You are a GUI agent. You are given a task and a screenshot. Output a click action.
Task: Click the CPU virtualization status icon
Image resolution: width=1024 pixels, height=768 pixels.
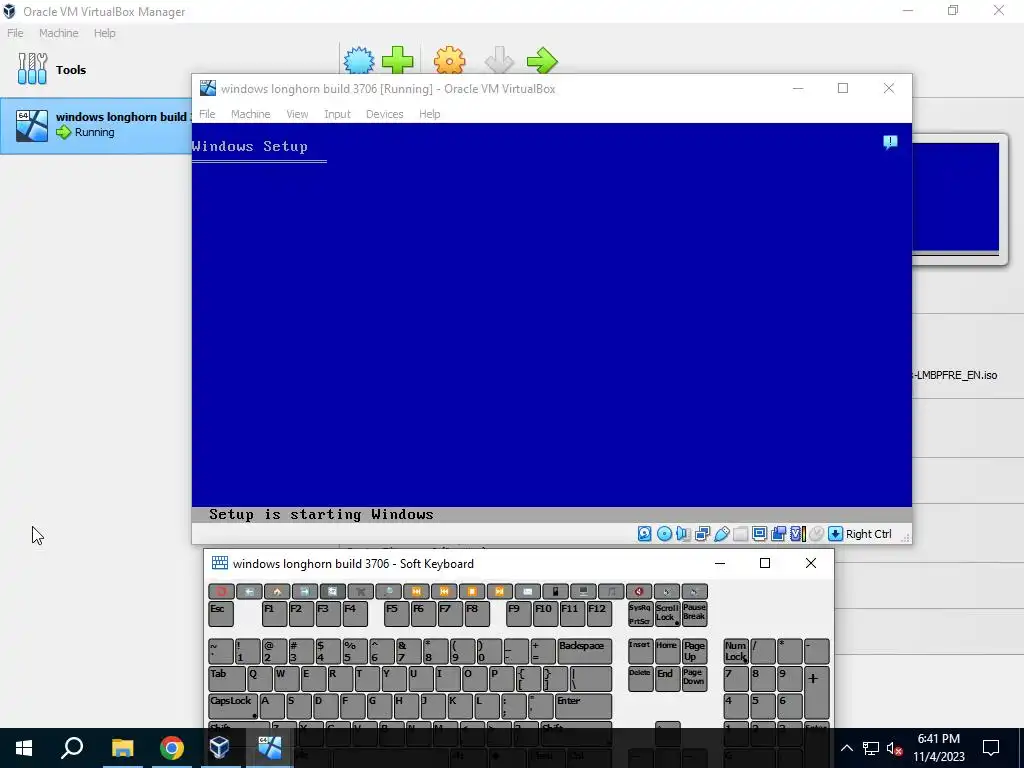point(797,534)
